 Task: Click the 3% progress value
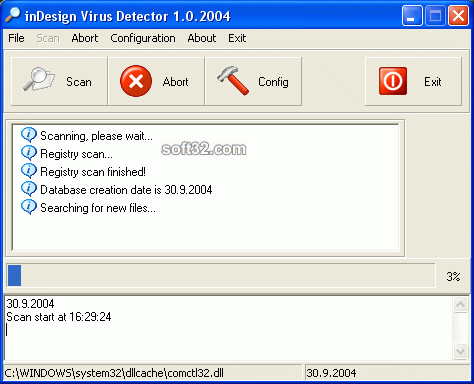coord(453,276)
